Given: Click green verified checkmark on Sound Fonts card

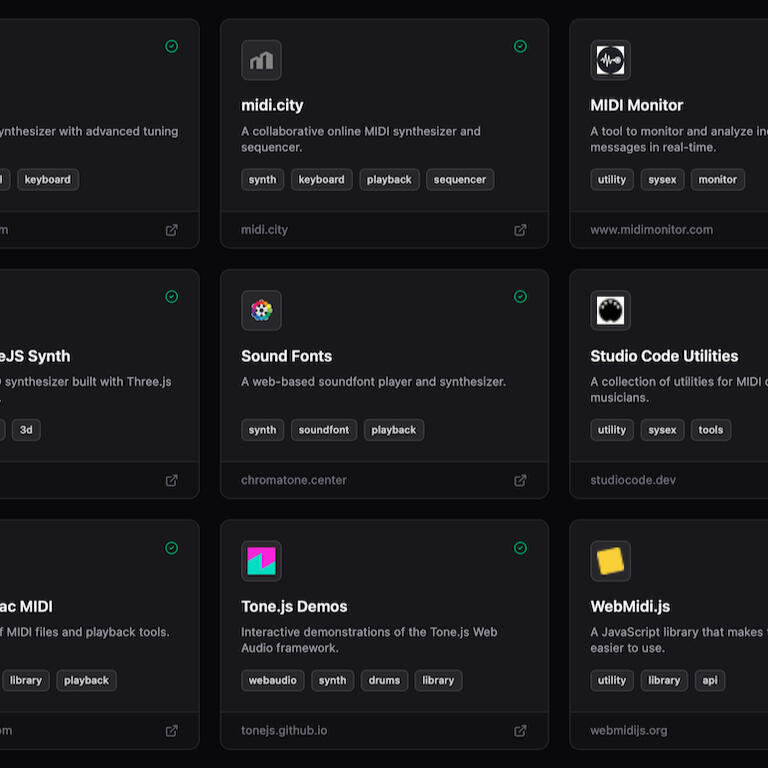Looking at the screenshot, I should pos(520,296).
